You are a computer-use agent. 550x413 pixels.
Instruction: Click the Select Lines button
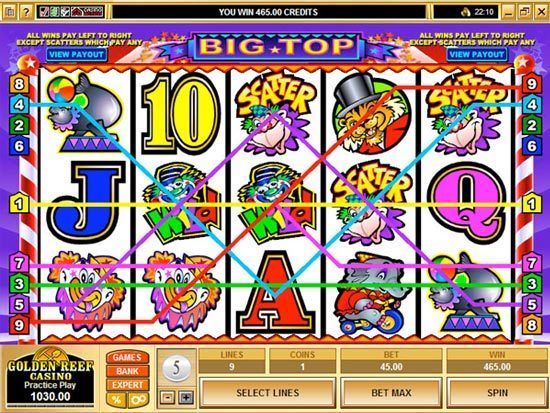point(267,393)
